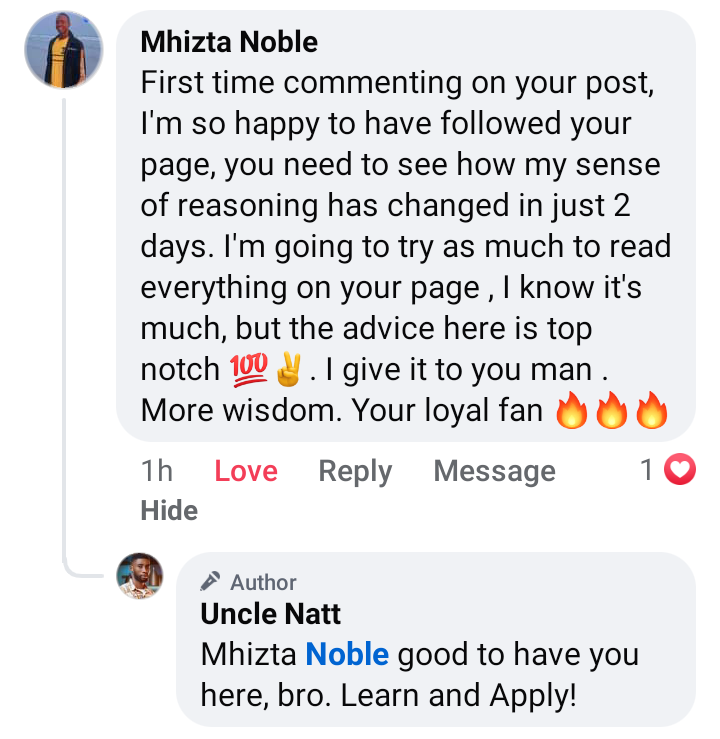Click the Mhizta Noble commenter name
This screenshot has height=739, width=720.
(x=229, y=42)
